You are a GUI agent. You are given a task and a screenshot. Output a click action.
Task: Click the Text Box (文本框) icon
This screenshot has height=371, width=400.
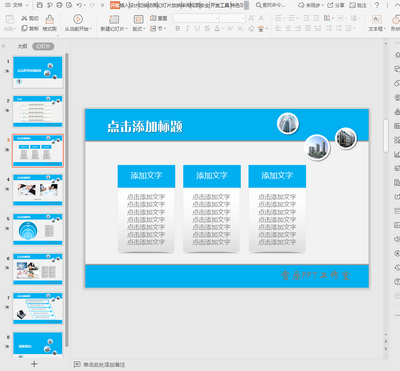pyautogui.click(x=377, y=19)
